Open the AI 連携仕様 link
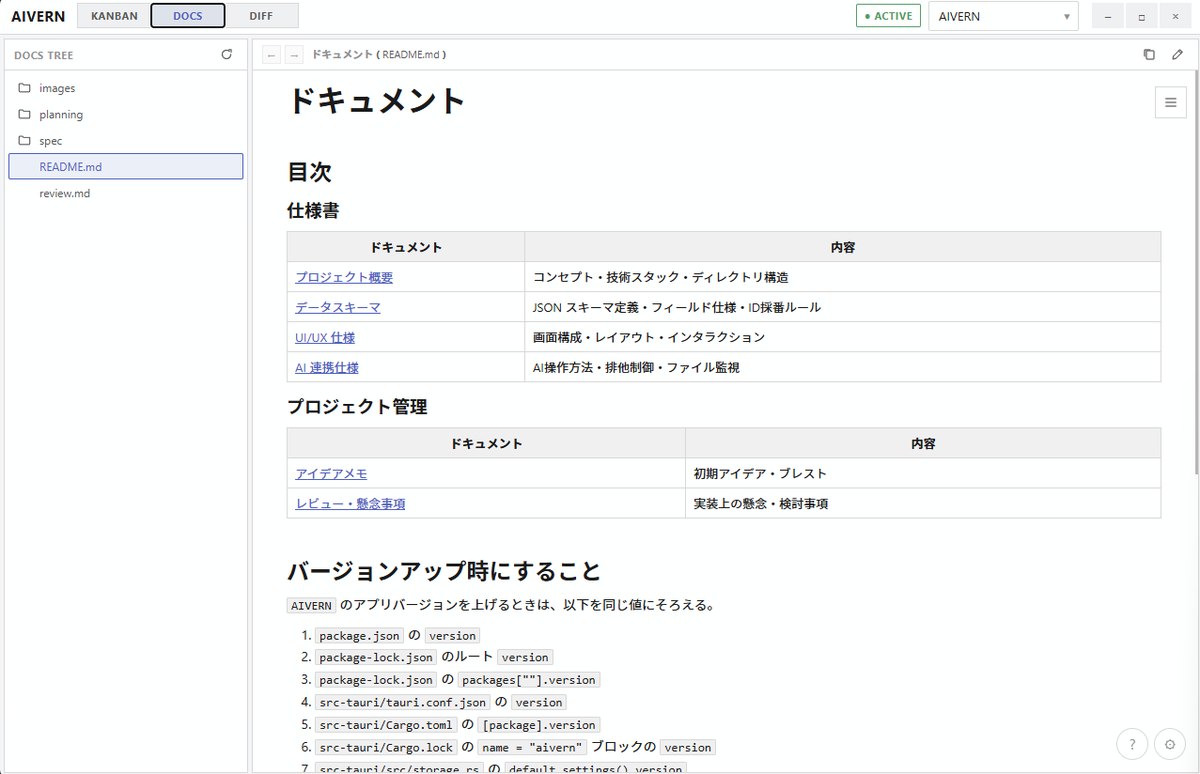1200x774 pixels. pyautogui.click(x=327, y=367)
